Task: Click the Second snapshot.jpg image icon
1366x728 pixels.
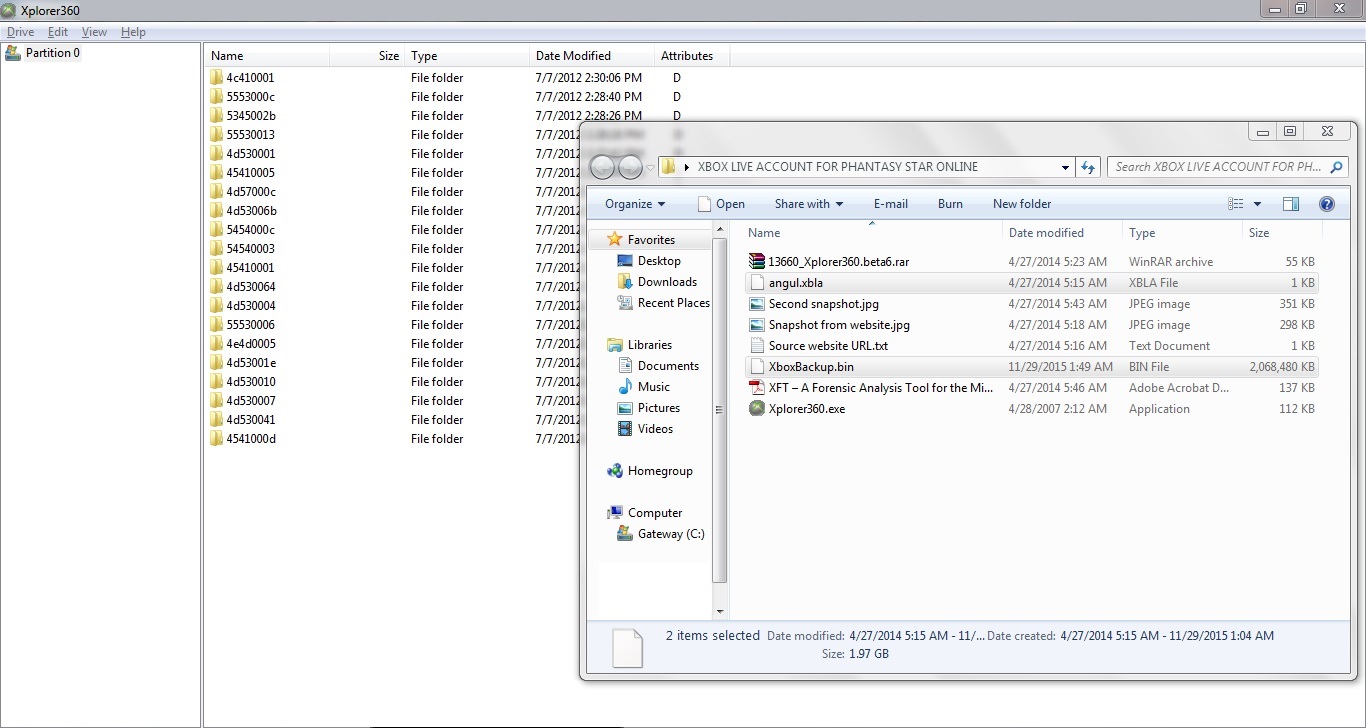Action: tap(757, 303)
